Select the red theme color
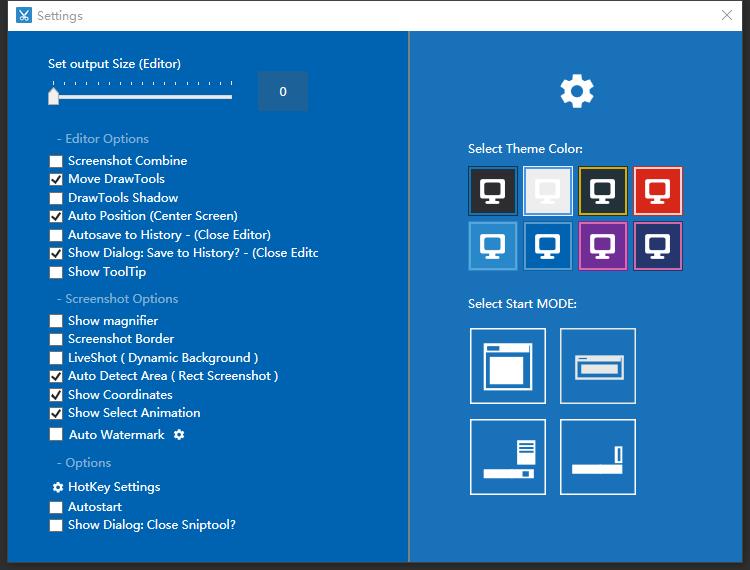Viewport: 750px width, 570px height. click(x=658, y=191)
